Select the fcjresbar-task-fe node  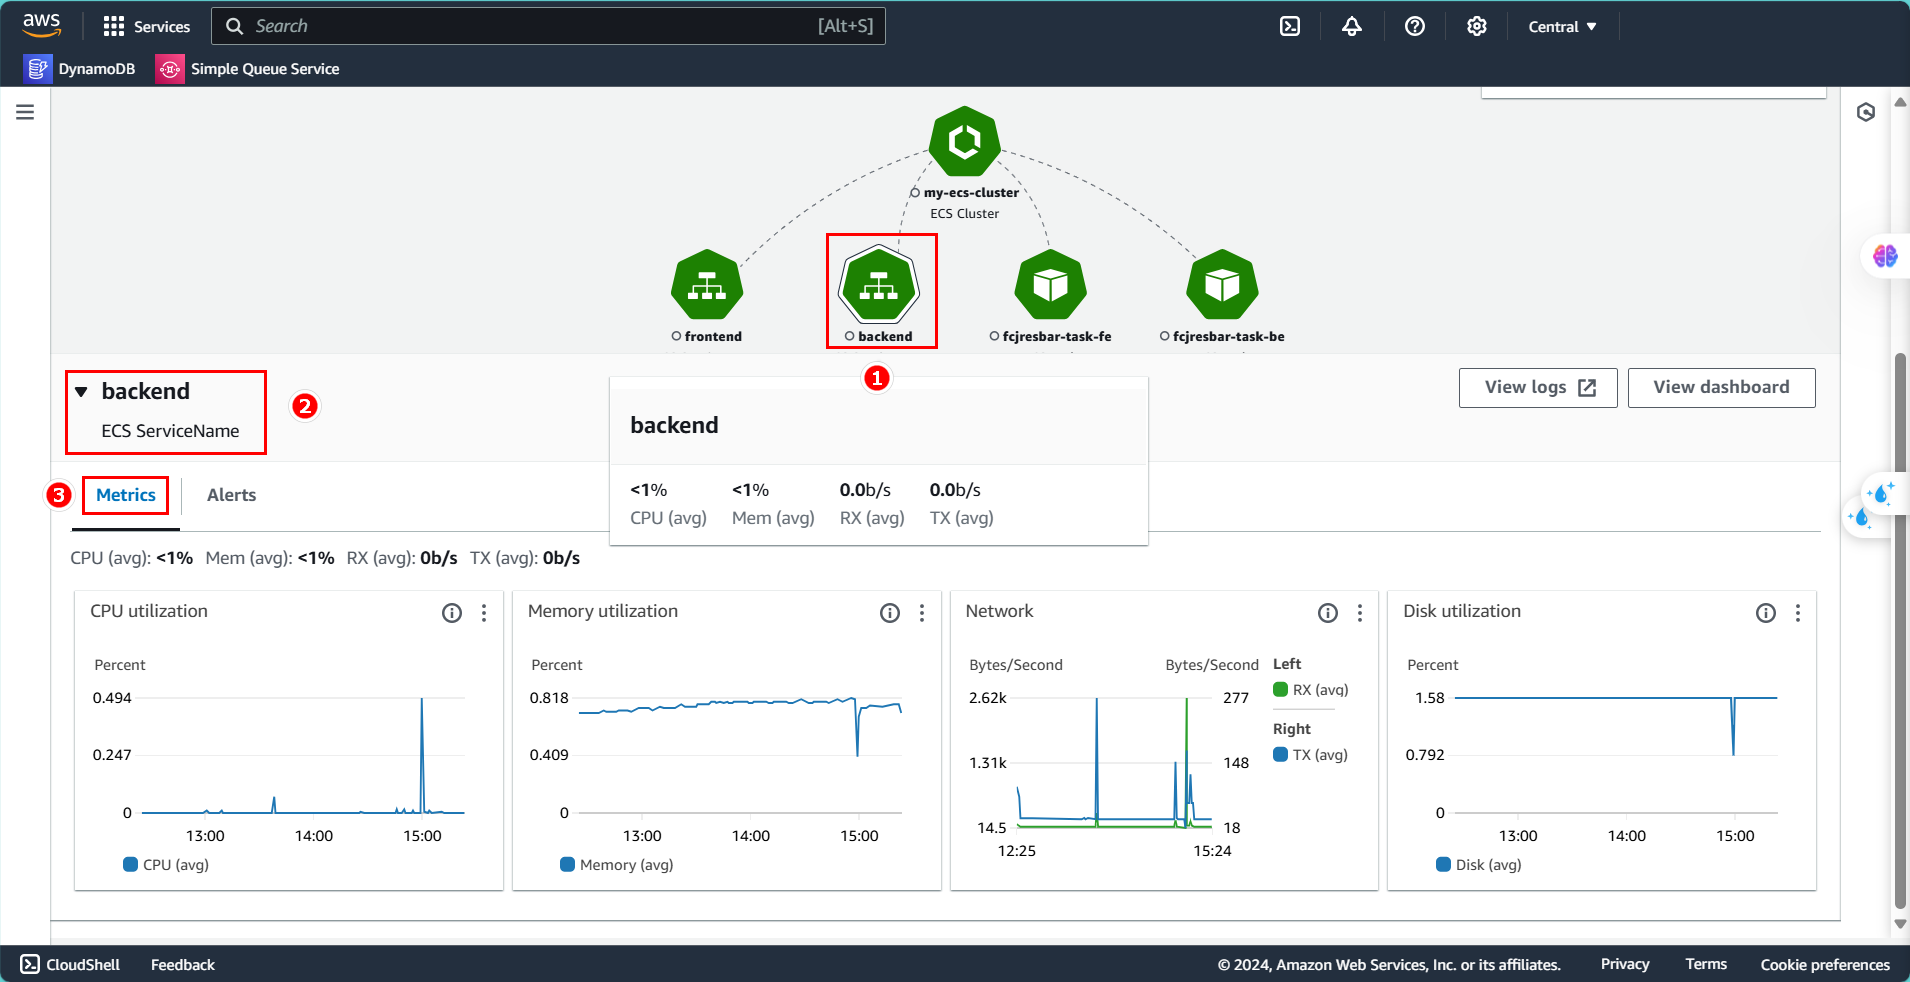pos(1051,286)
